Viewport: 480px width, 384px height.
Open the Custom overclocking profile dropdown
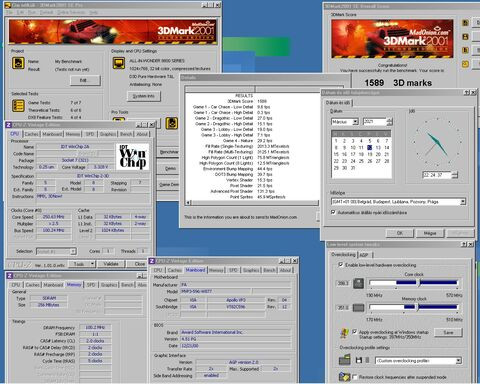click(459, 361)
